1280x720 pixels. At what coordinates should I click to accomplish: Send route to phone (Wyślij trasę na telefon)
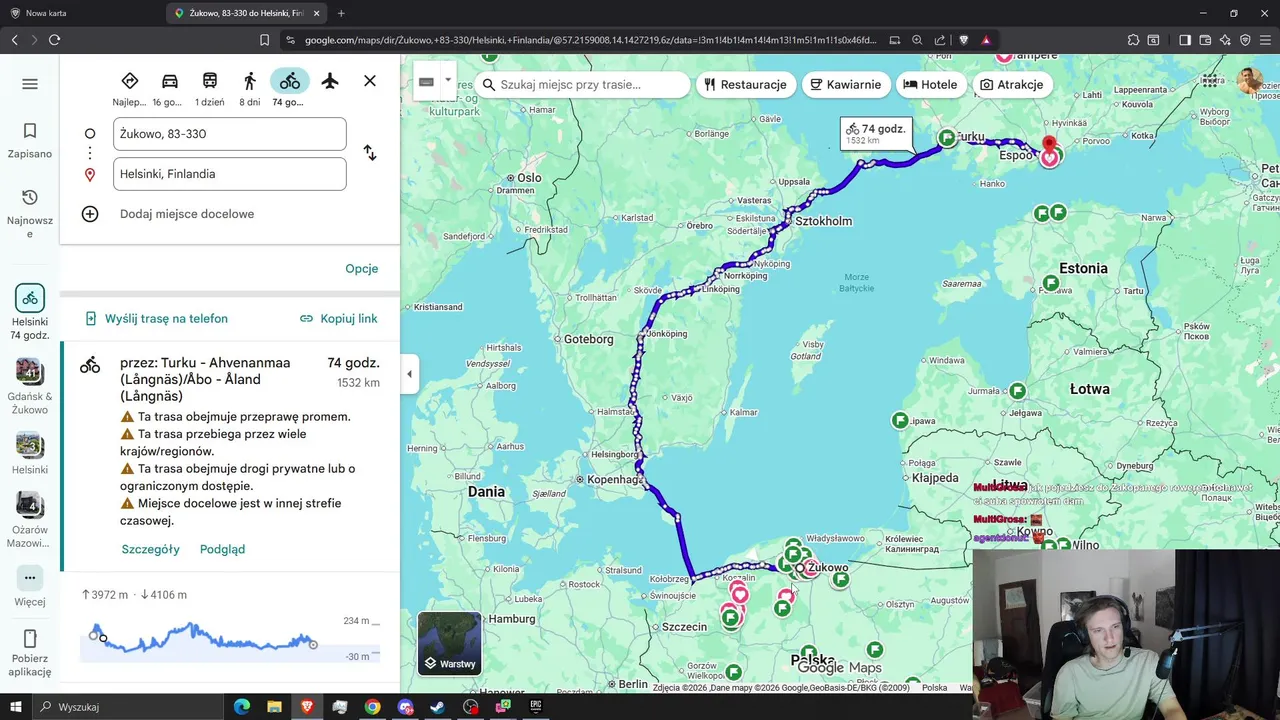pos(156,318)
